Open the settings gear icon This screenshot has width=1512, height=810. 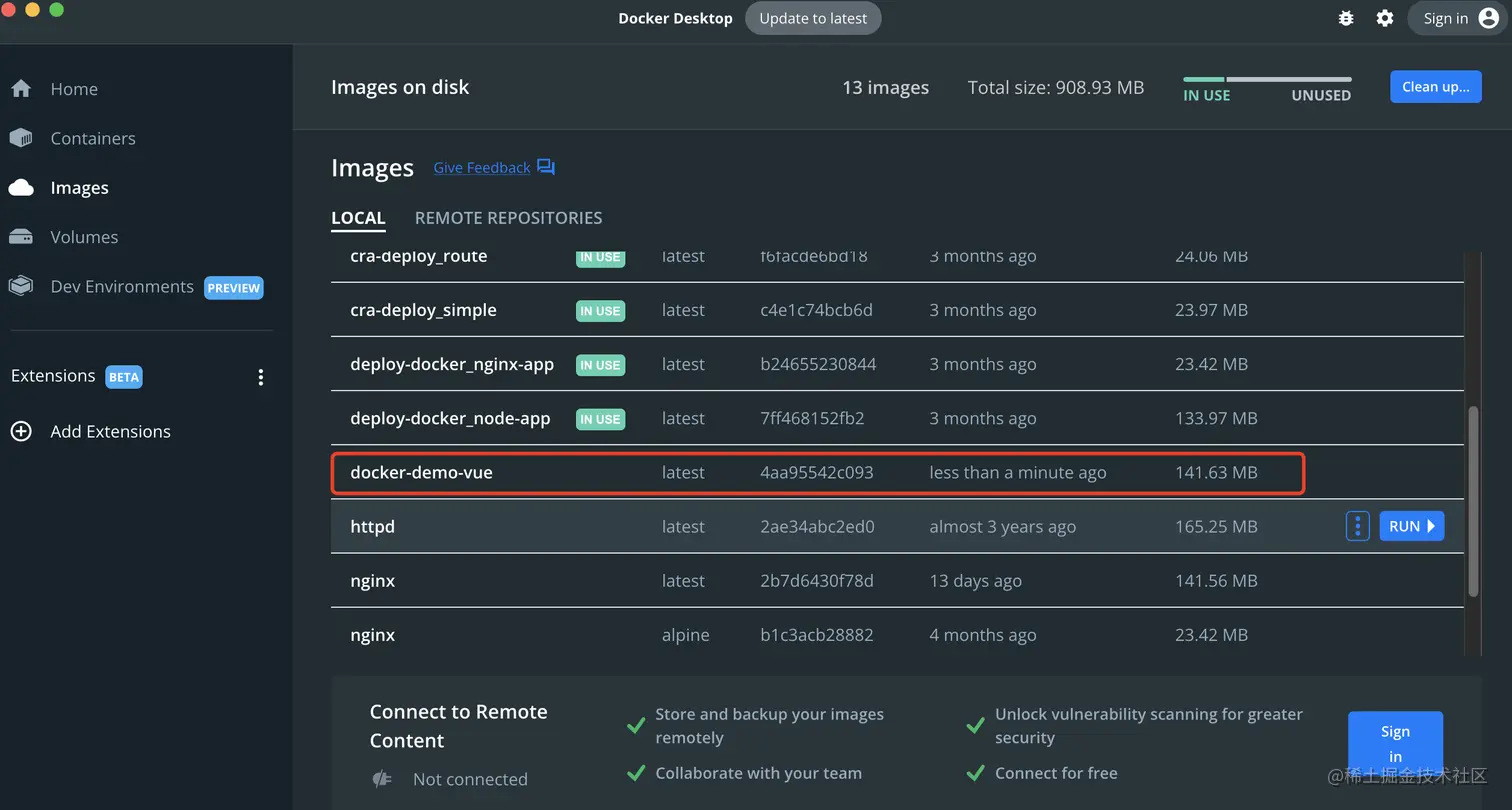pos(1384,18)
